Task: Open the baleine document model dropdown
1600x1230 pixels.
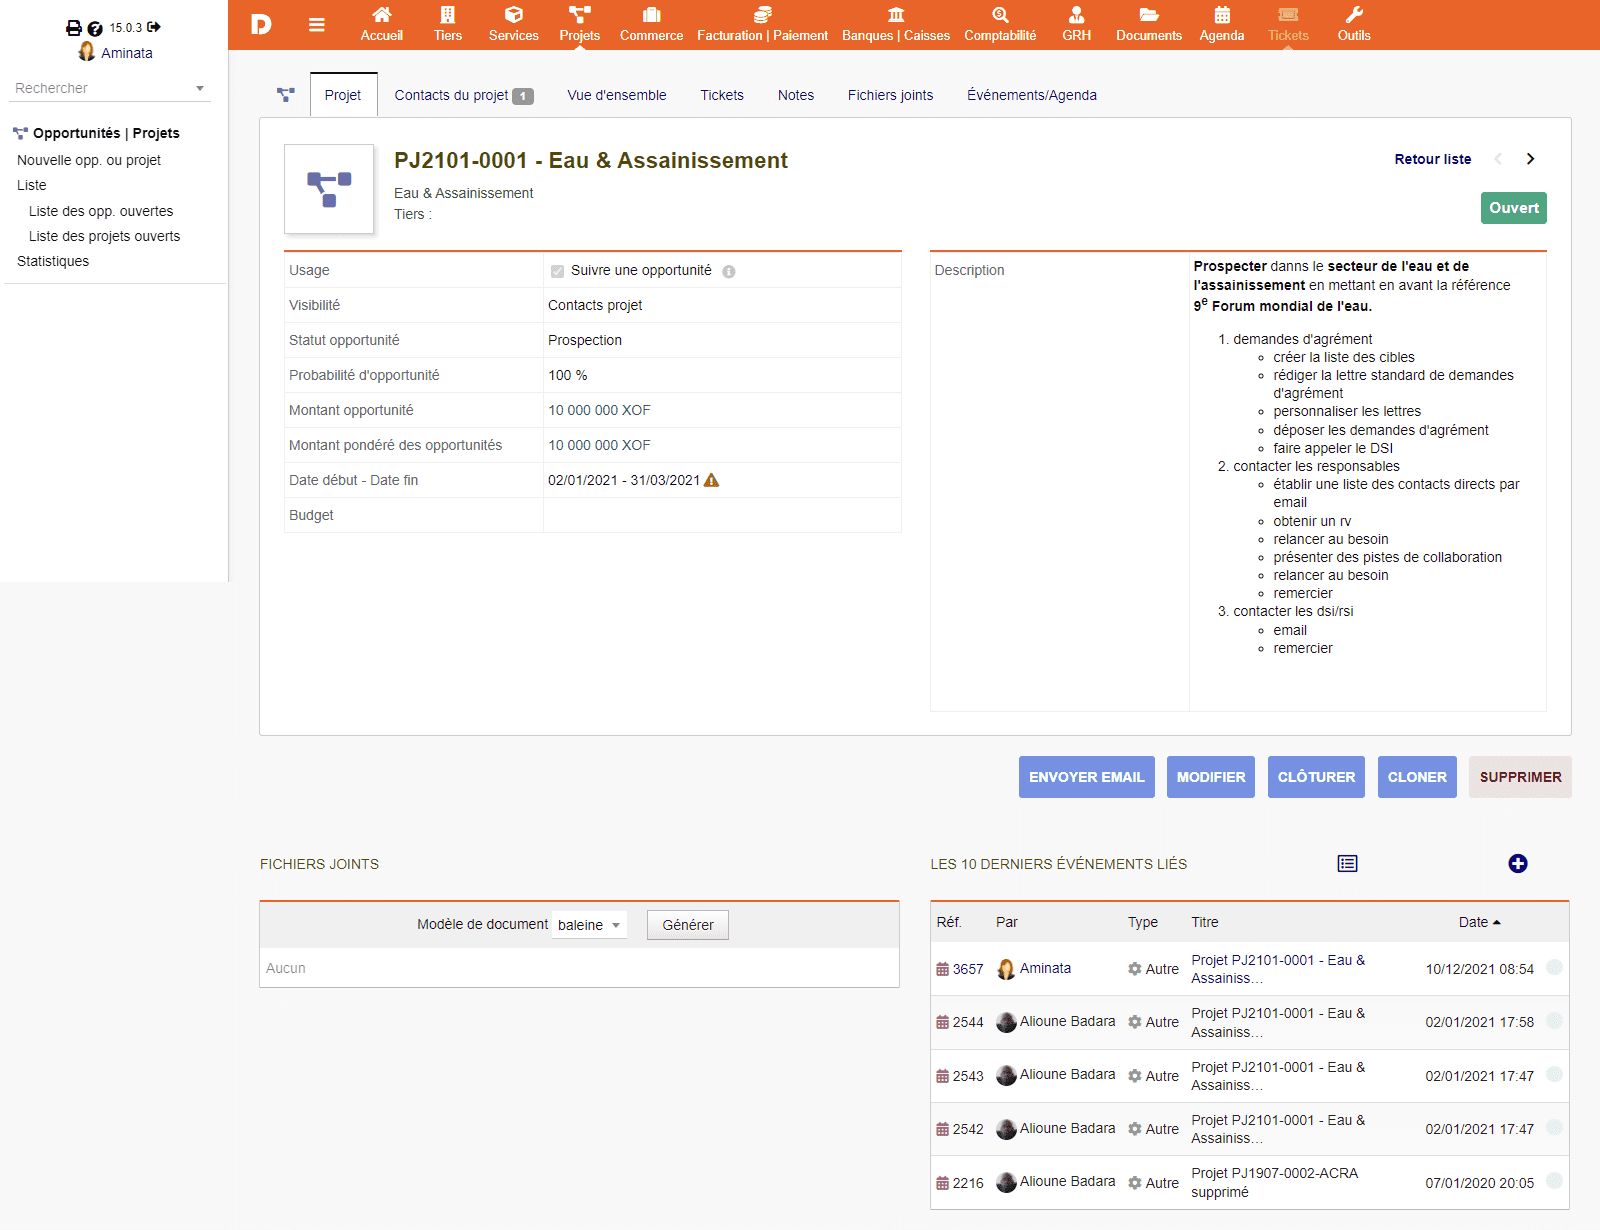Action: (589, 925)
